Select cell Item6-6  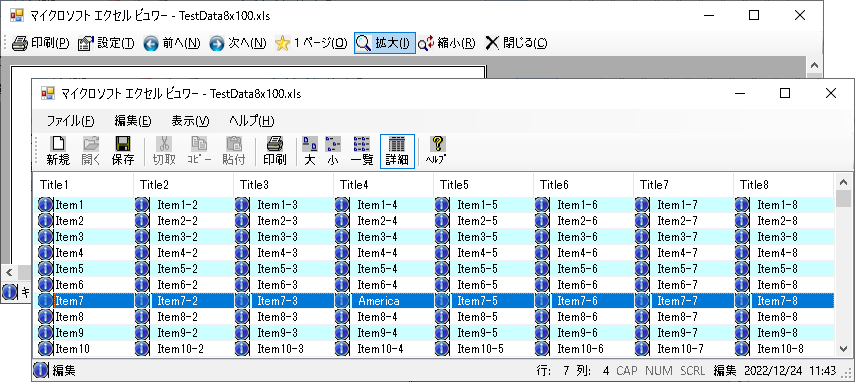[x=577, y=285]
